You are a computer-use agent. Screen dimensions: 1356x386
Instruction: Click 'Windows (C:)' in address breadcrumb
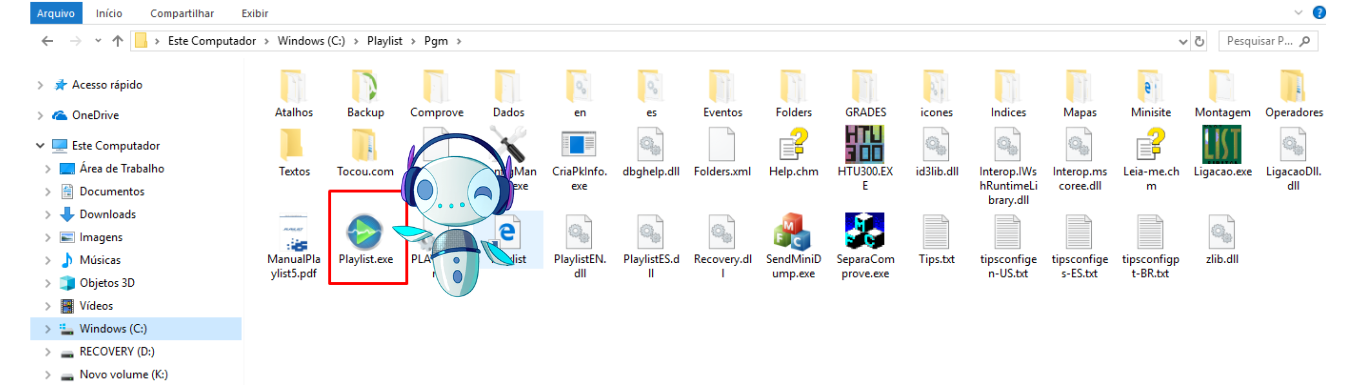tap(311, 41)
